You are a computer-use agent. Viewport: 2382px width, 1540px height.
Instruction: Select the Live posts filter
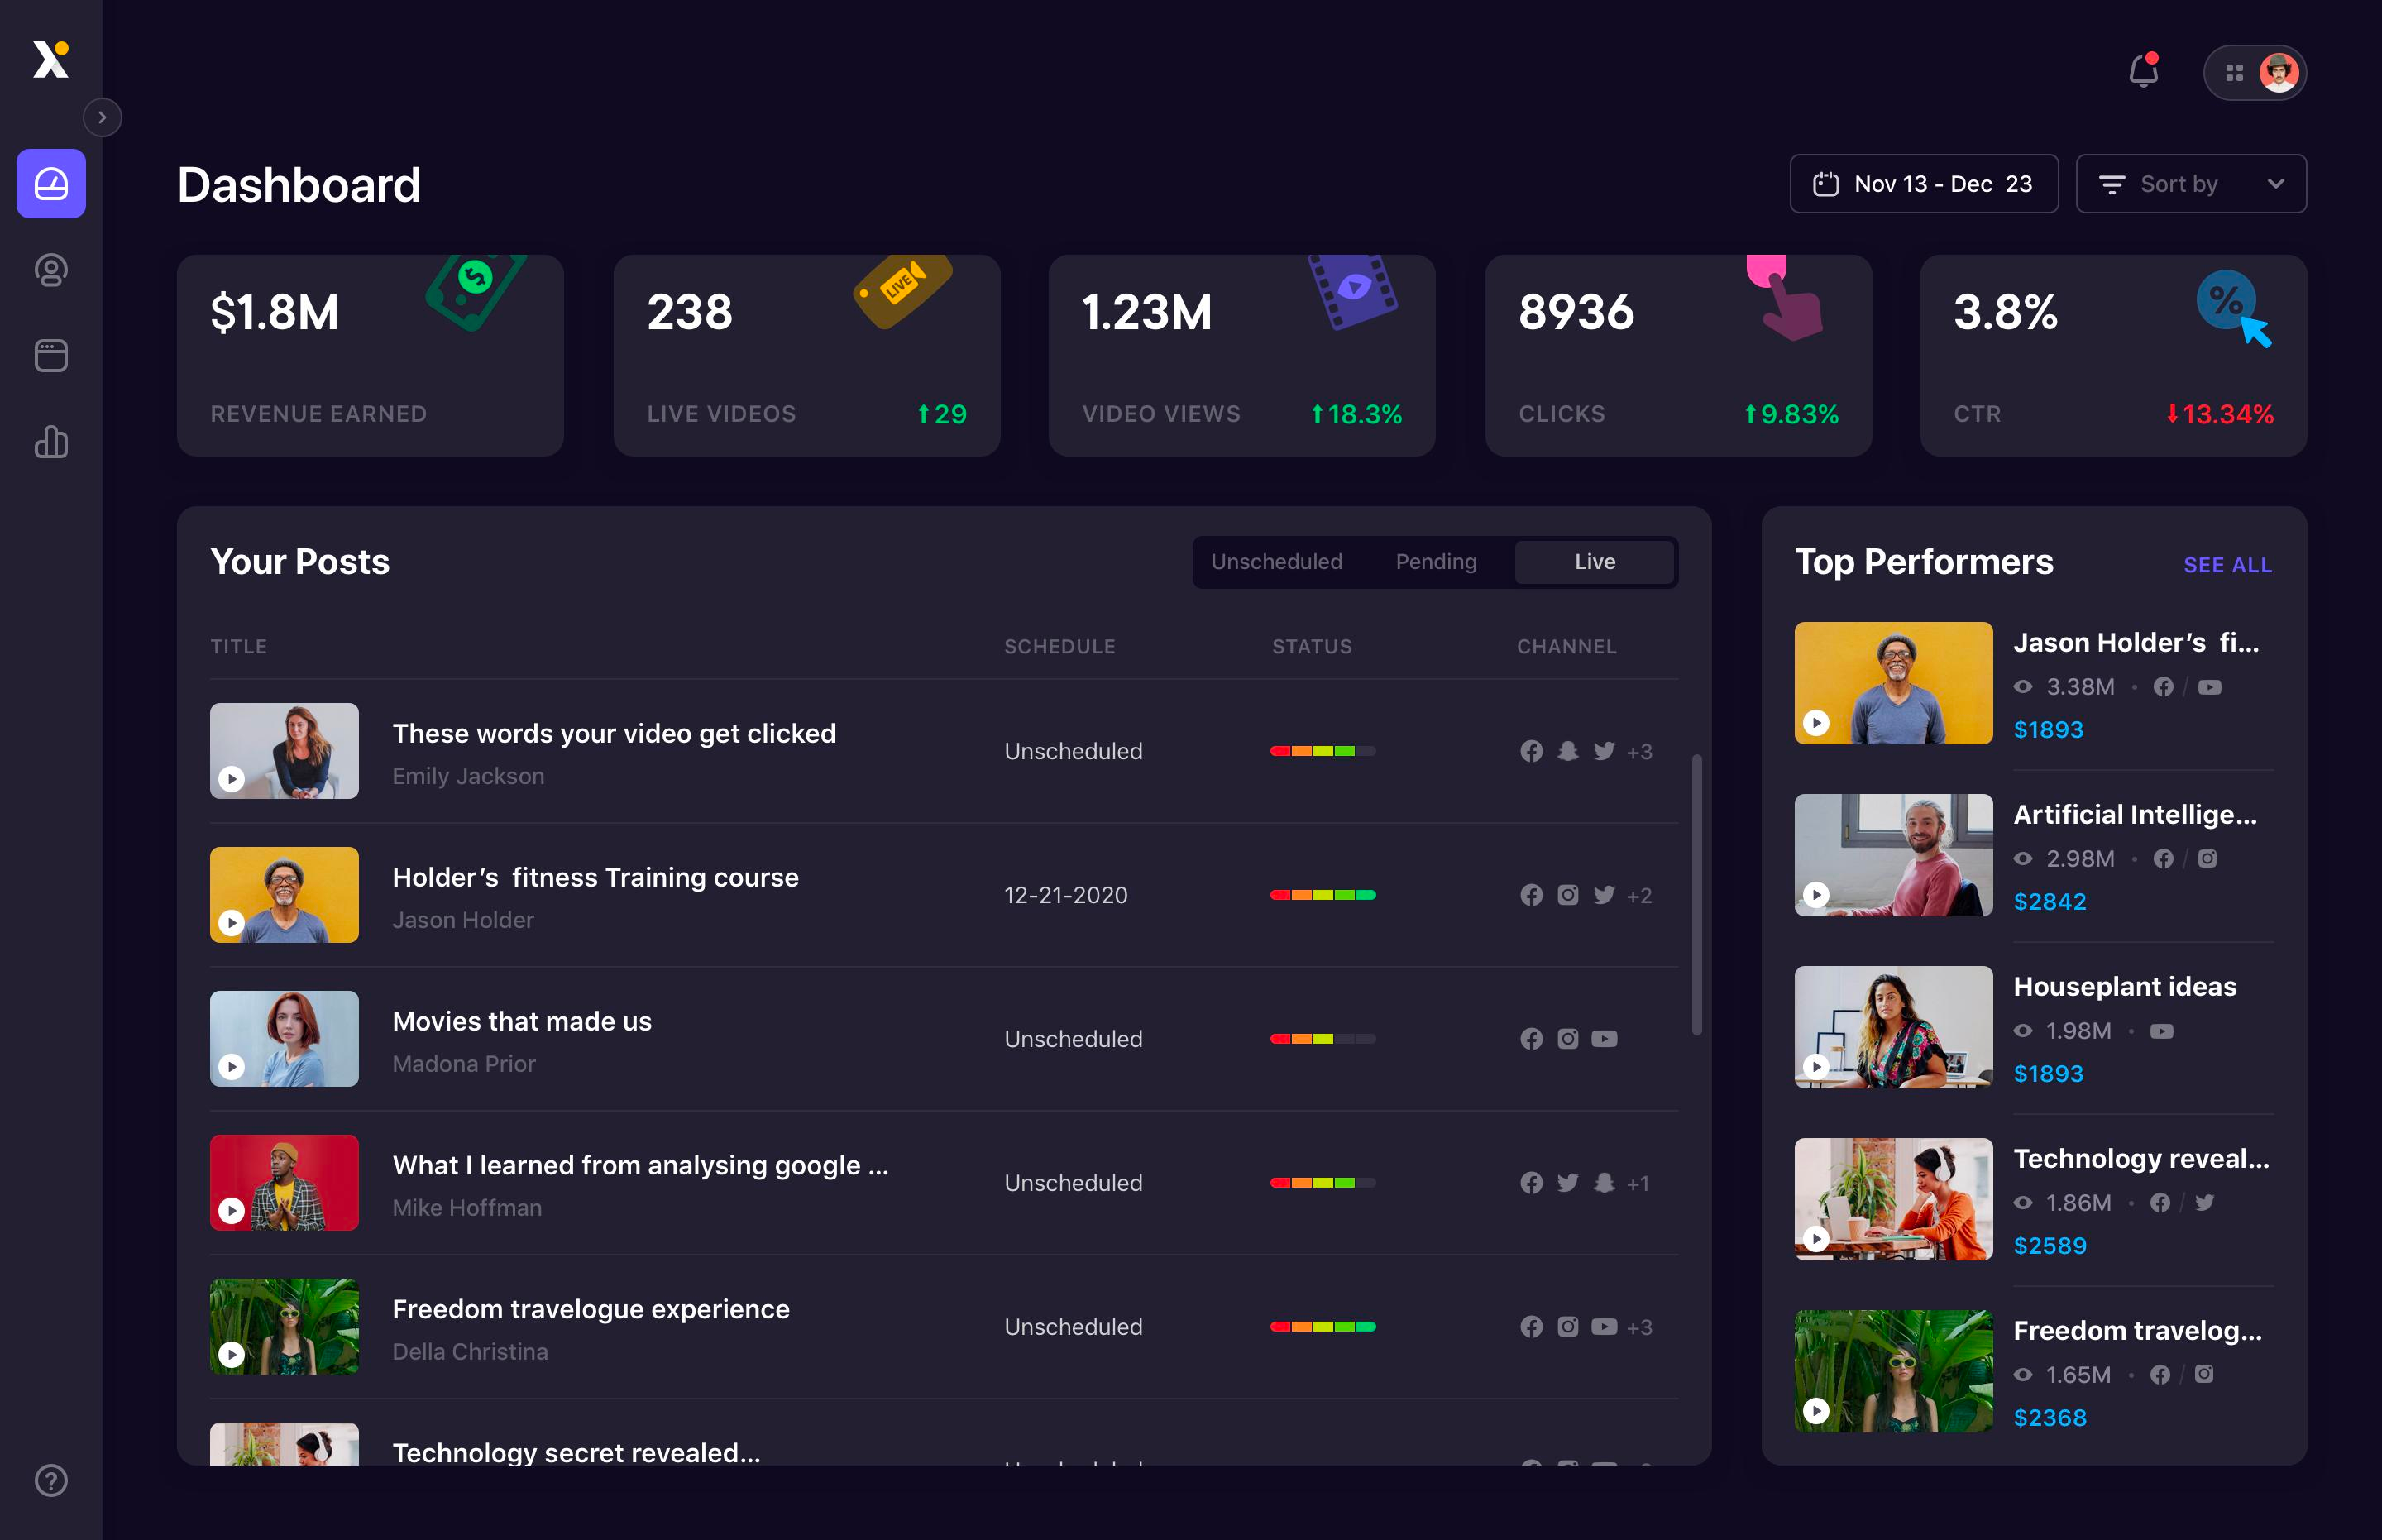click(x=1594, y=562)
